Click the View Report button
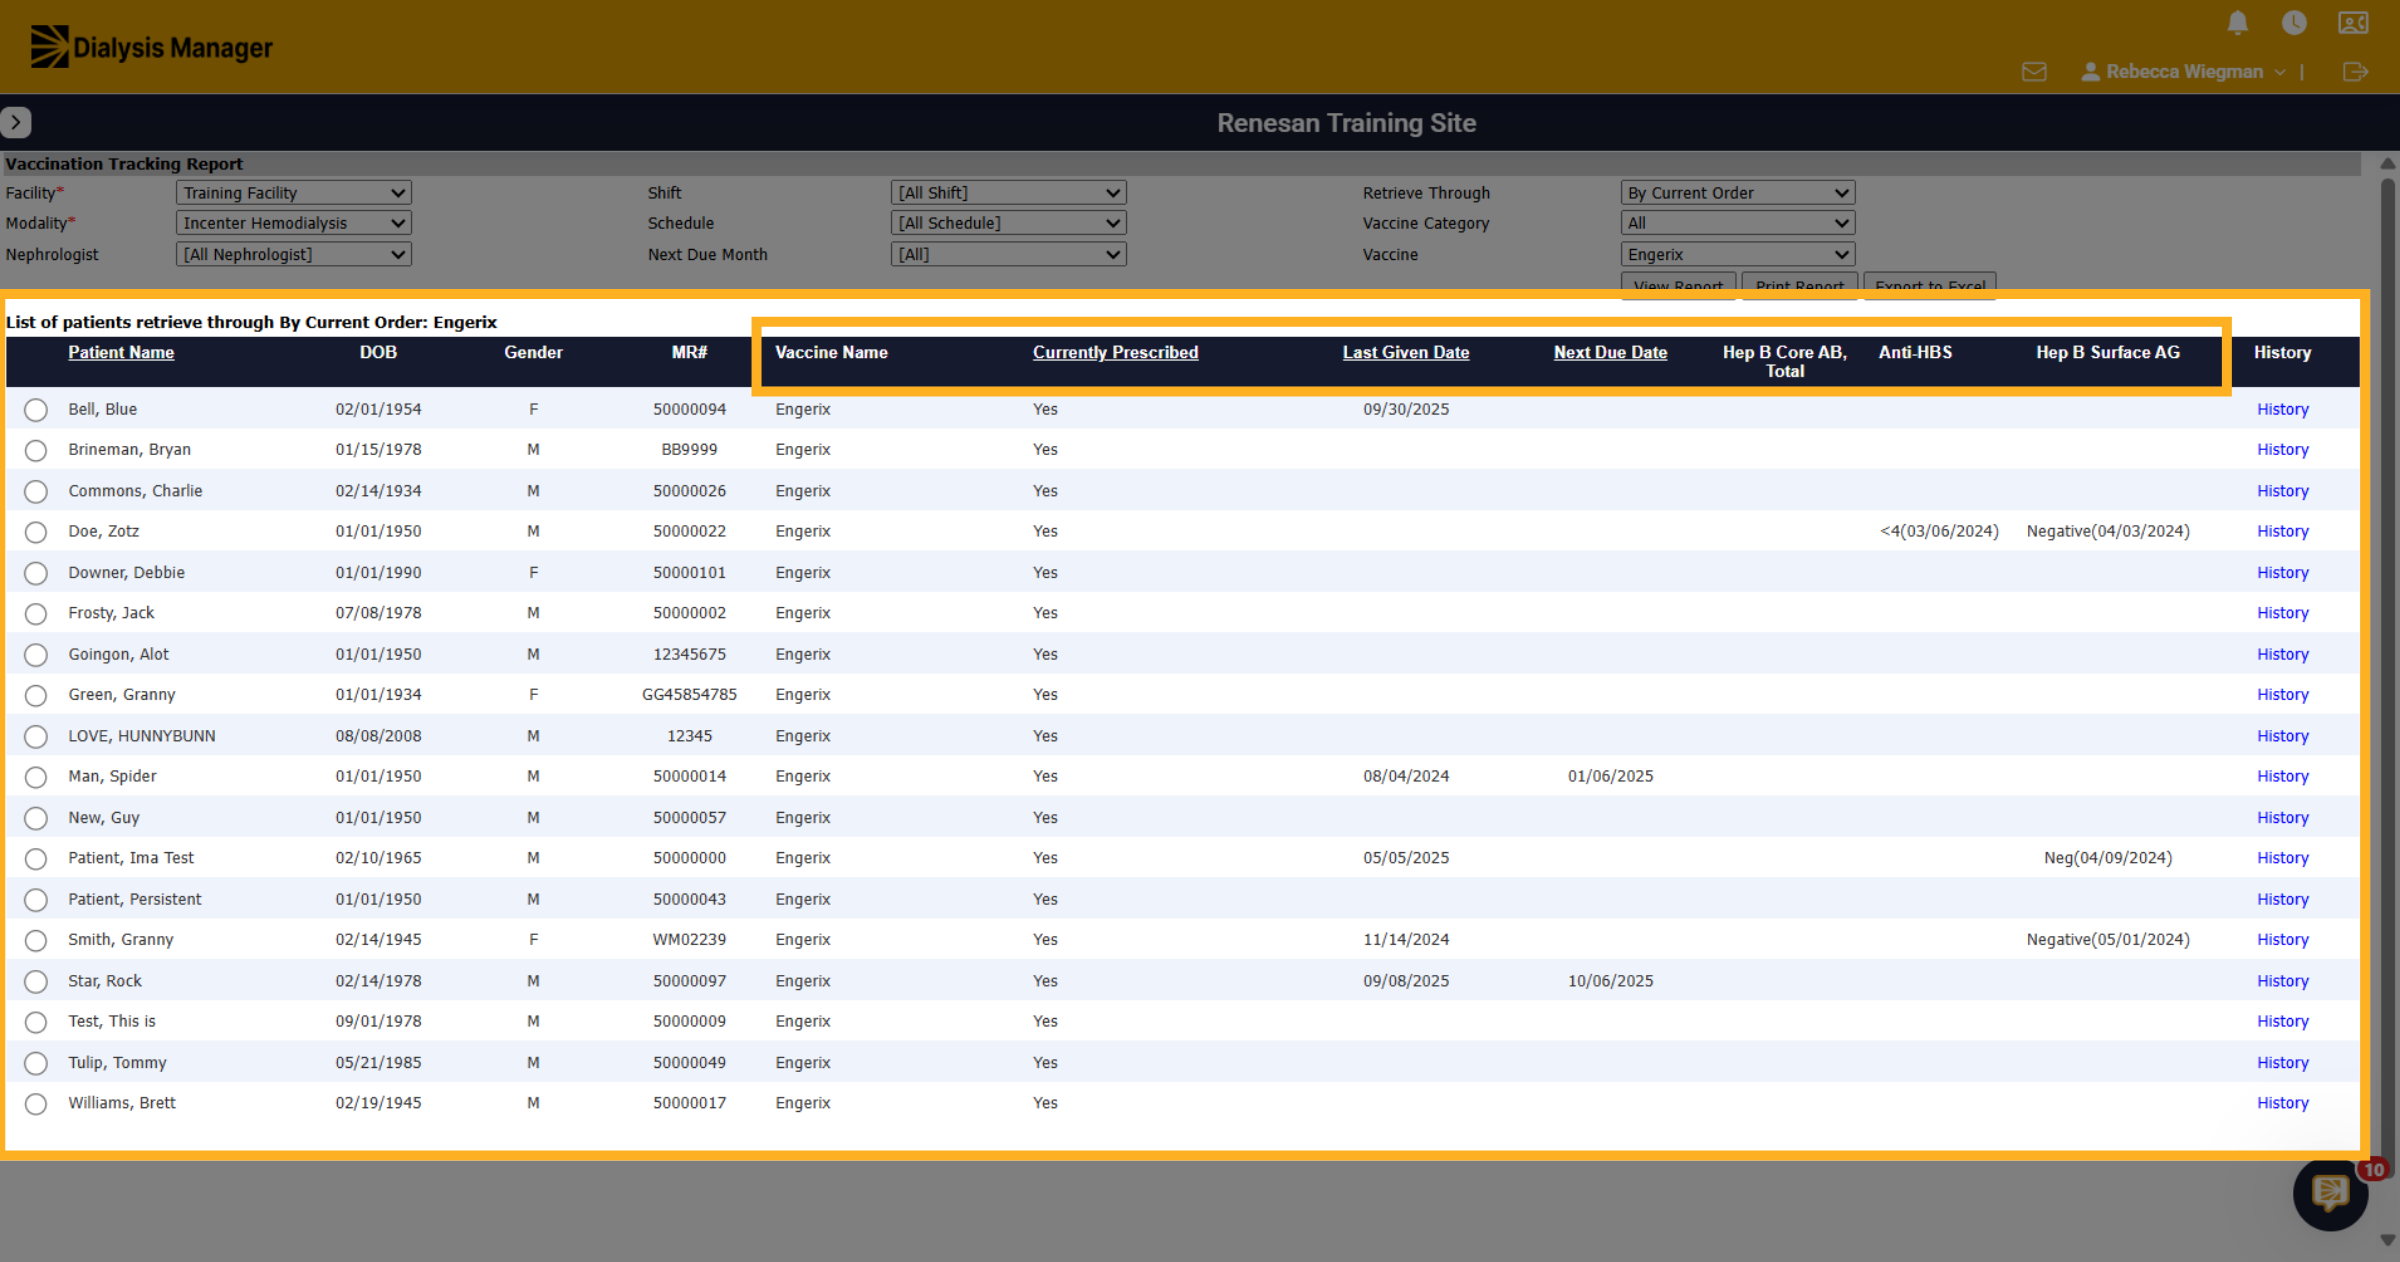Viewport: 2400px width, 1262px height. tap(1678, 284)
